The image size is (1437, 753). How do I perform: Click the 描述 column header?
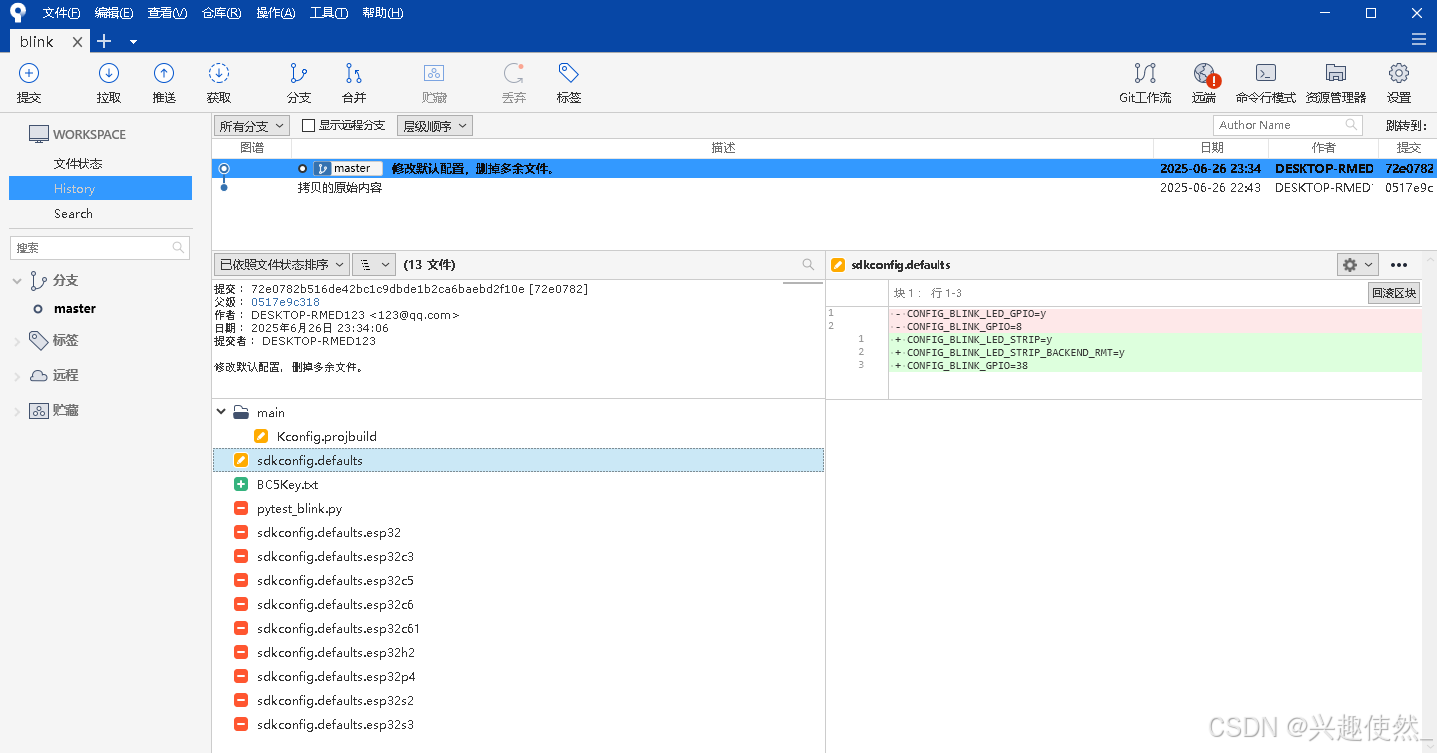(x=723, y=148)
